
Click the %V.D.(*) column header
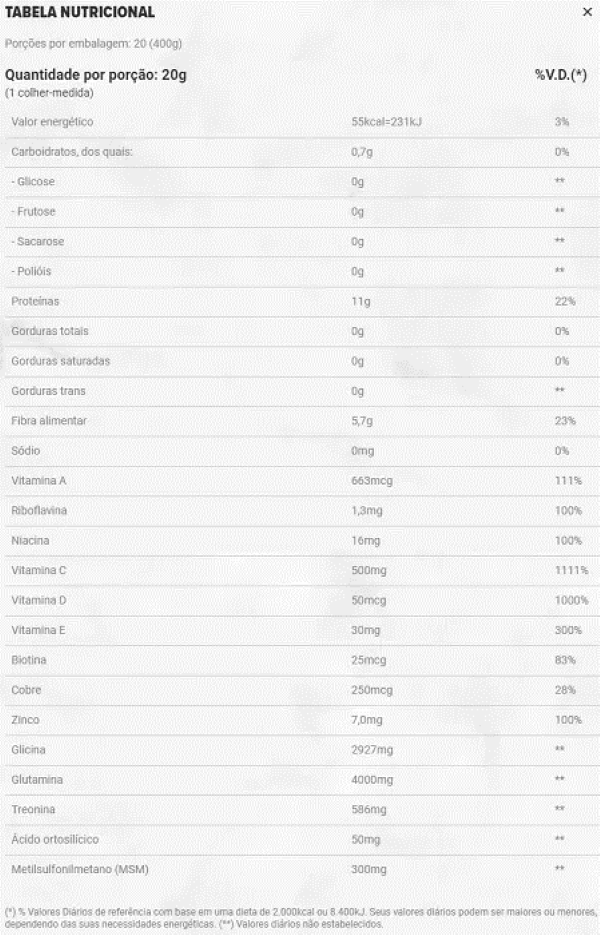(x=561, y=75)
